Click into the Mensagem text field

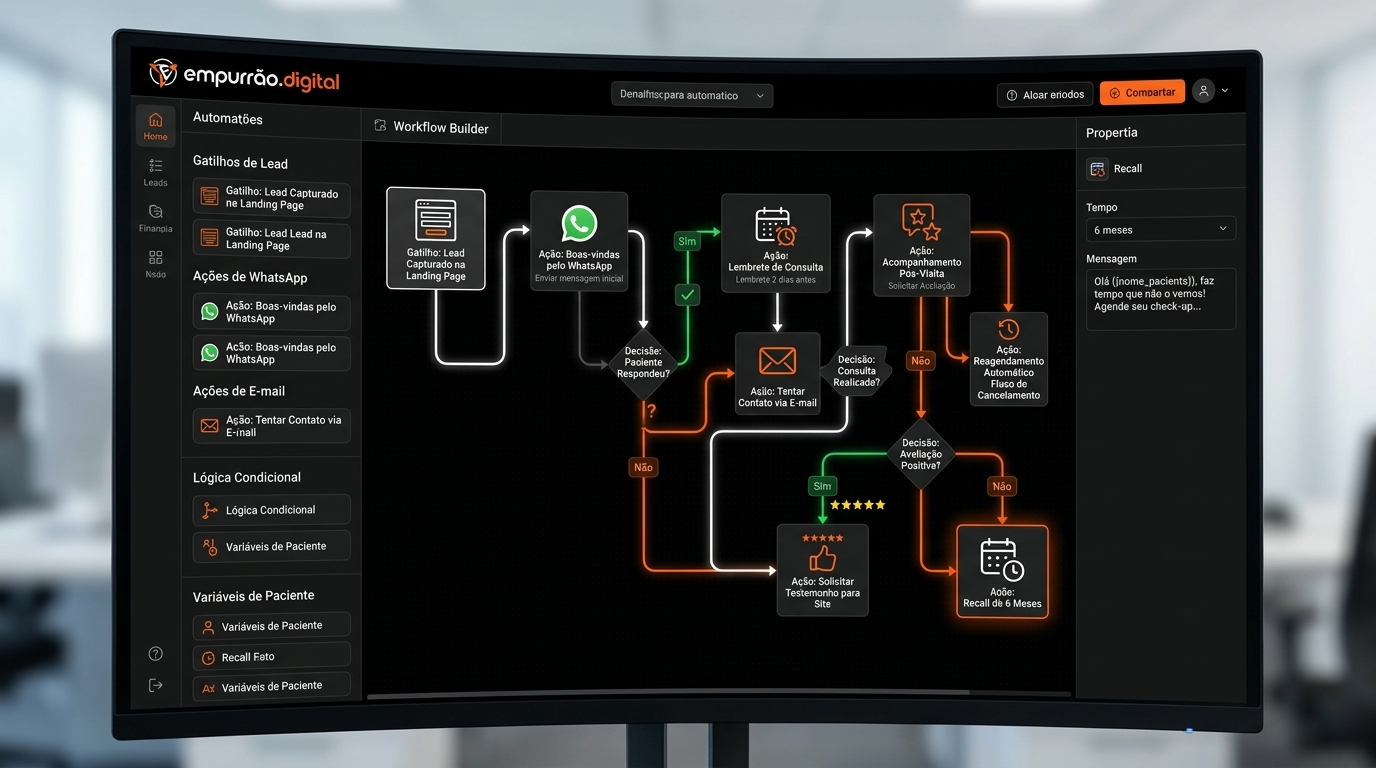1160,298
